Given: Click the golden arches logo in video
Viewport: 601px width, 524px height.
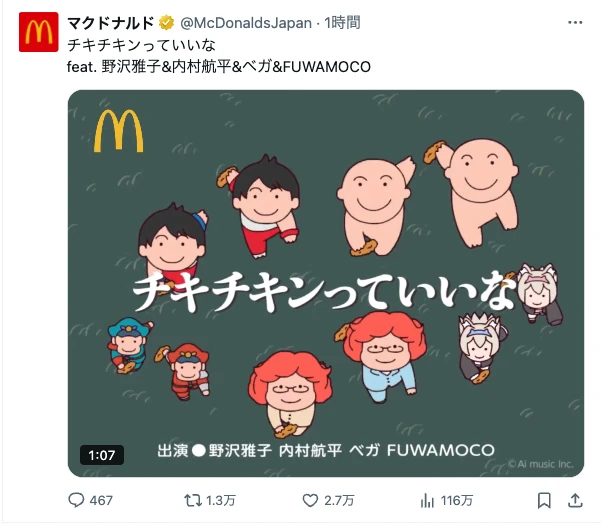Looking at the screenshot, I should [118, 131].
